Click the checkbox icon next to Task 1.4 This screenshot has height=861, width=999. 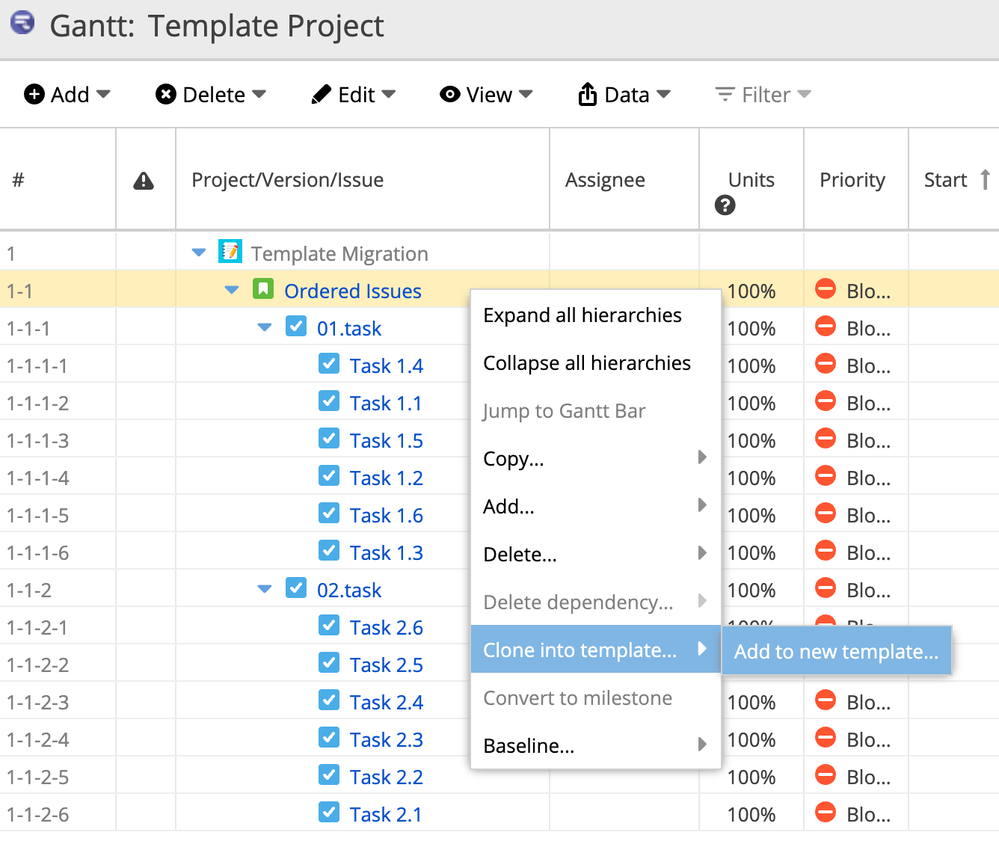329,364
